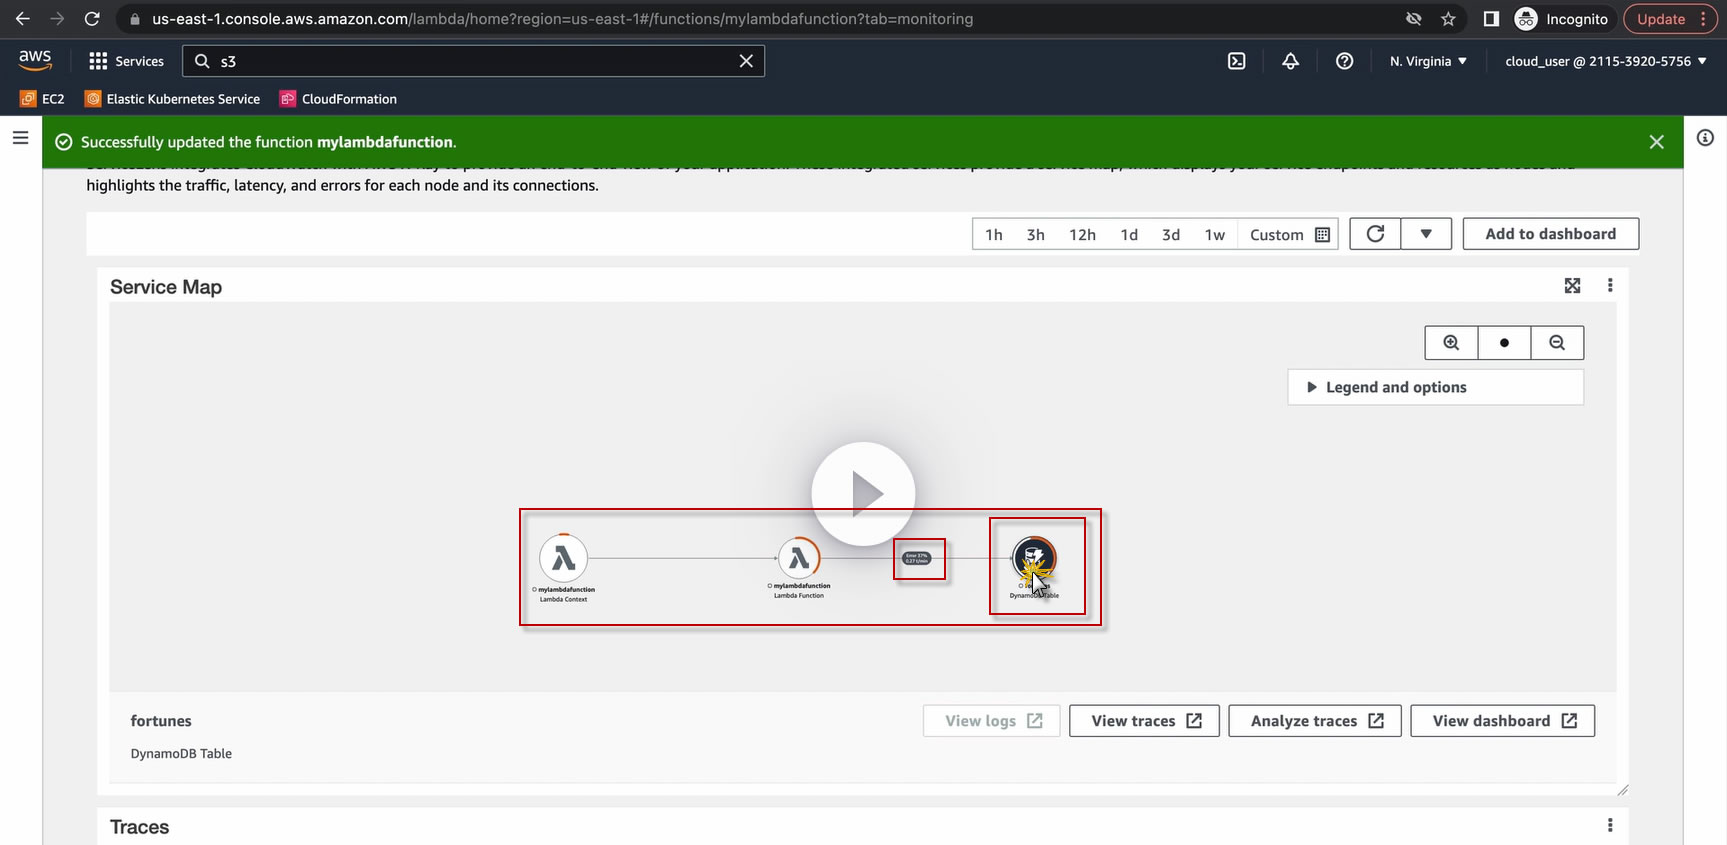Expand Legend and options

[1436, 387]
